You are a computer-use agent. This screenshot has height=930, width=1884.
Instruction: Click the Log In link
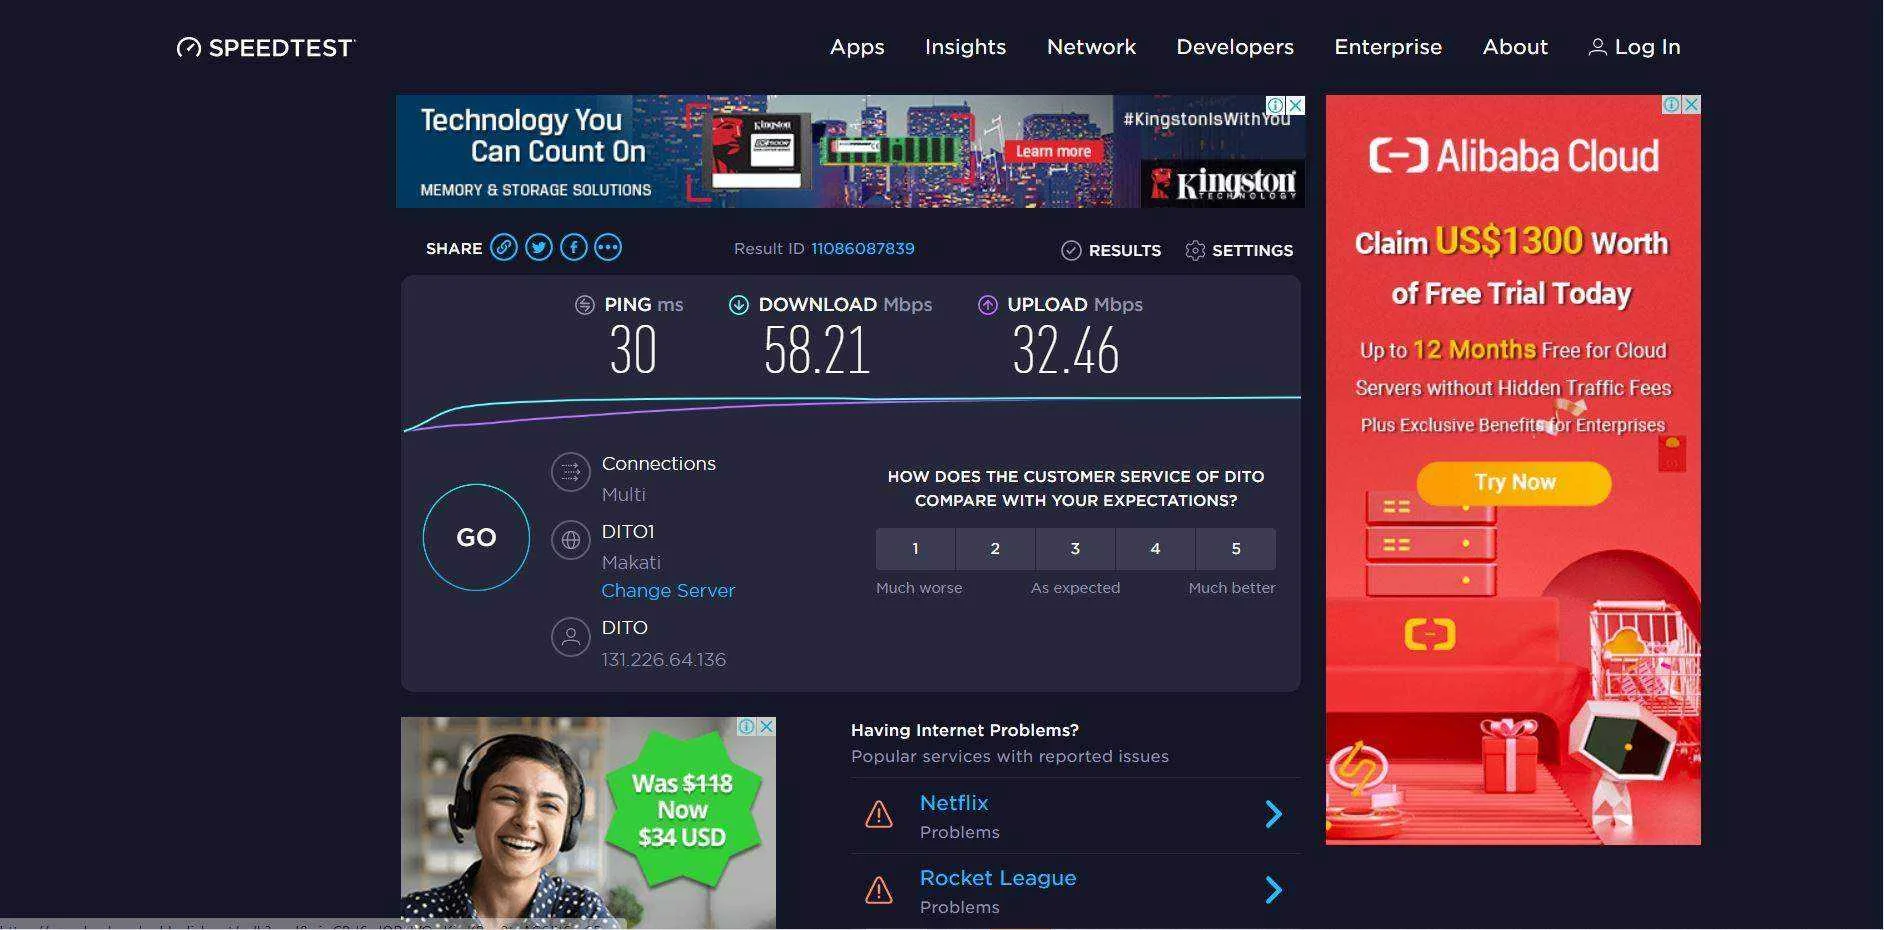pyautogui.click(x=1647, y=47)
